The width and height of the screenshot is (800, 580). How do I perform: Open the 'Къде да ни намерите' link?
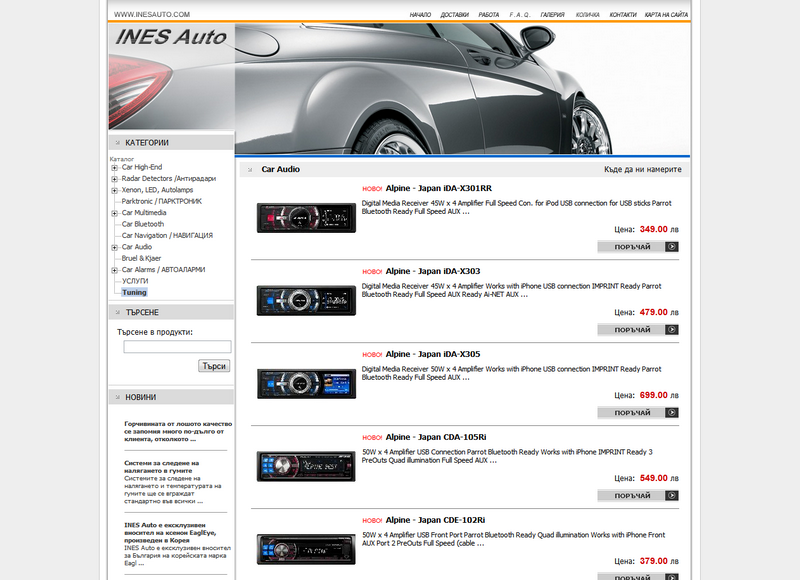pos(643,169)
